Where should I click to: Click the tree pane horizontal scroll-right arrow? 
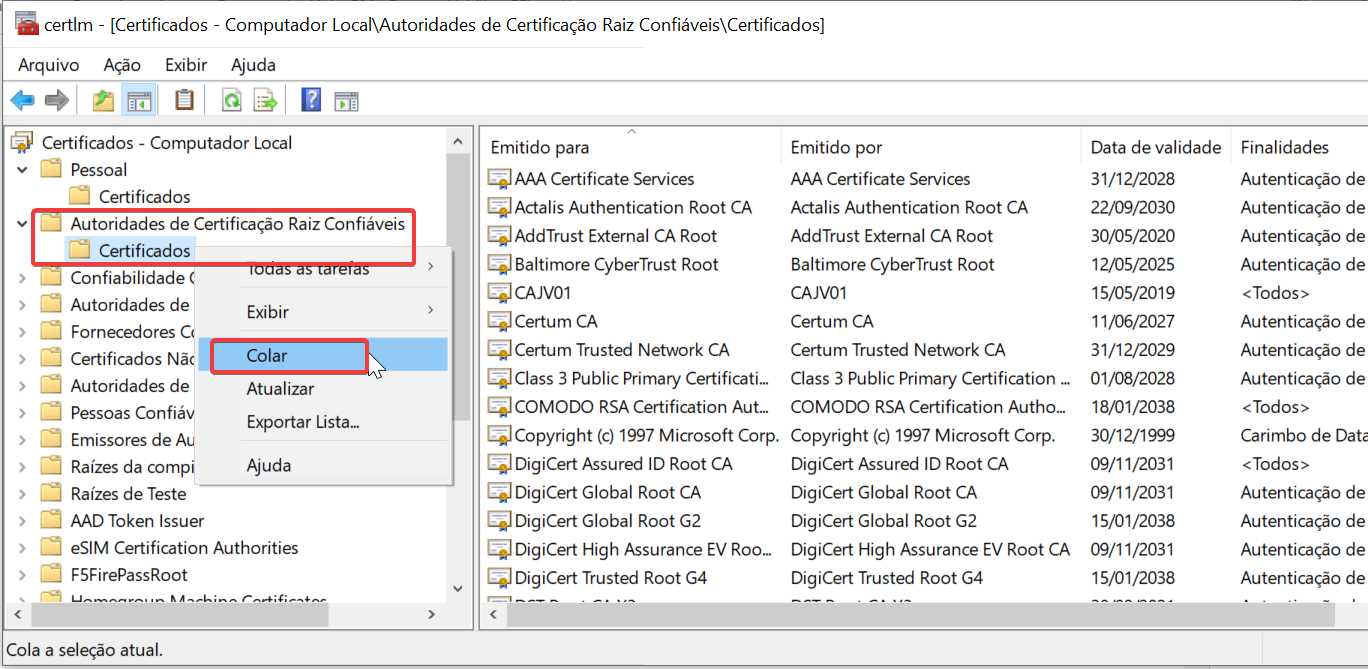432,615
